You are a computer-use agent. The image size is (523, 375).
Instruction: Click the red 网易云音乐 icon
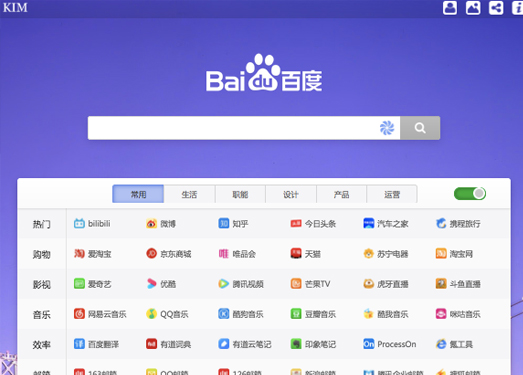point(79,314)
